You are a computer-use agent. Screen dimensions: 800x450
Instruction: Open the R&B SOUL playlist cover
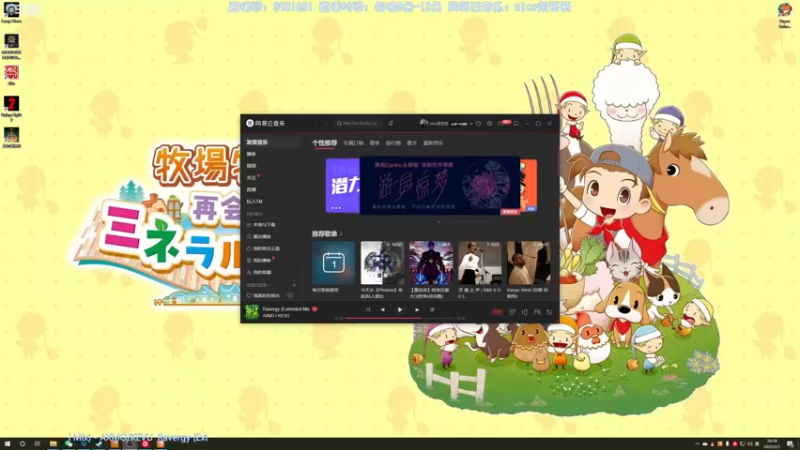pyautogui.click(x=480, y=263)
